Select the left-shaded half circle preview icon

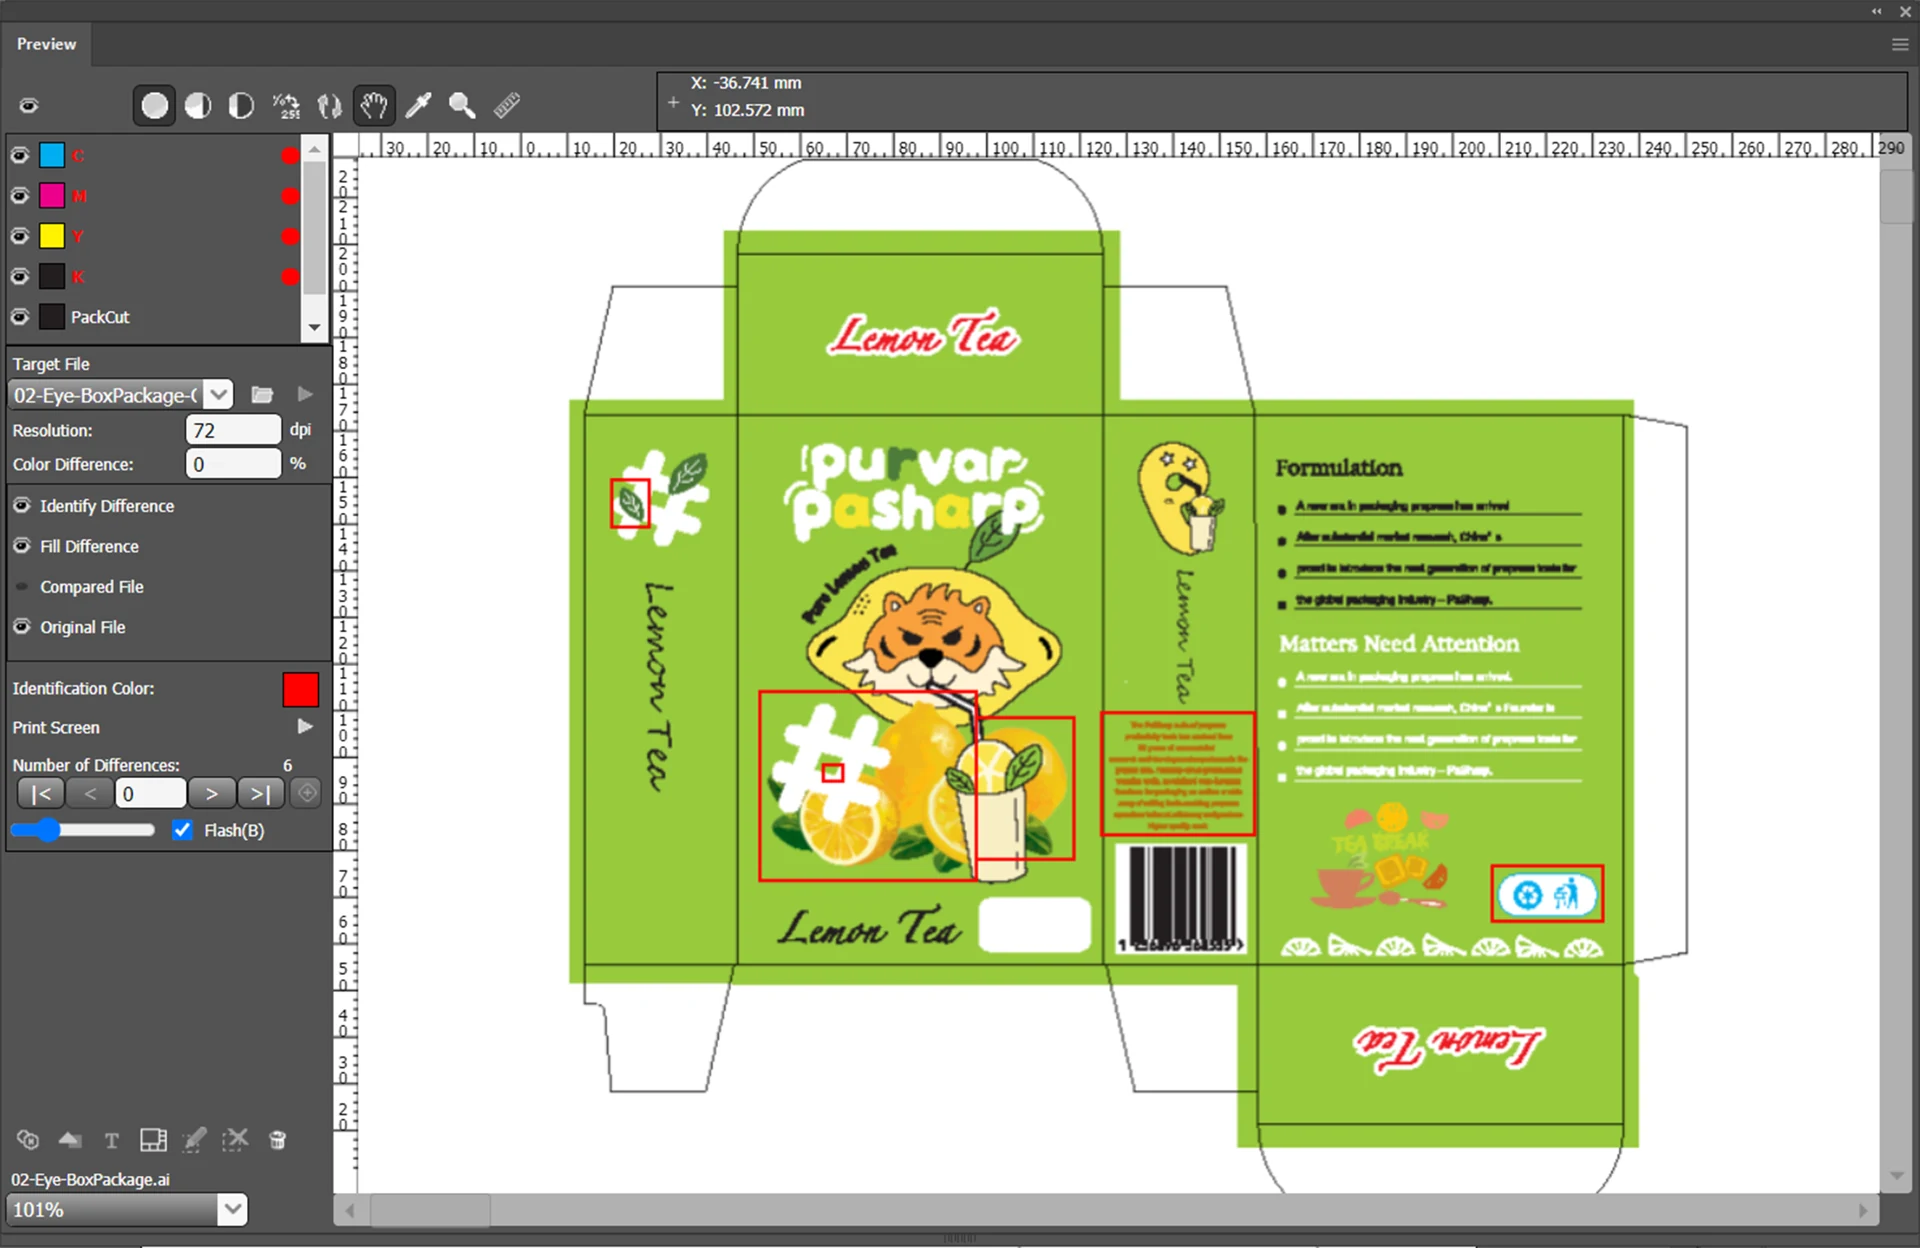198,106
